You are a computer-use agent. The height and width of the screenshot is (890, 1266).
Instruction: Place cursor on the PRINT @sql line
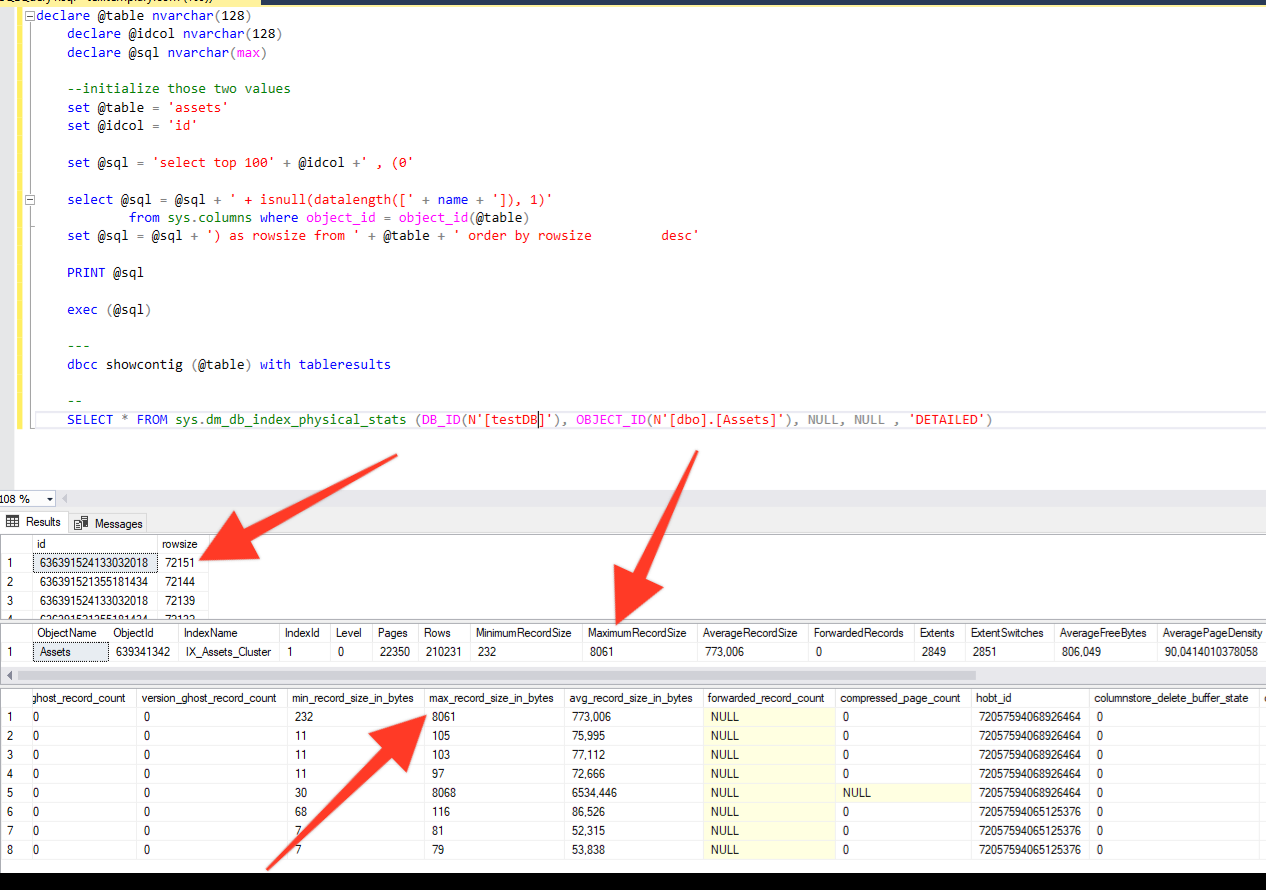coord(106,272)
